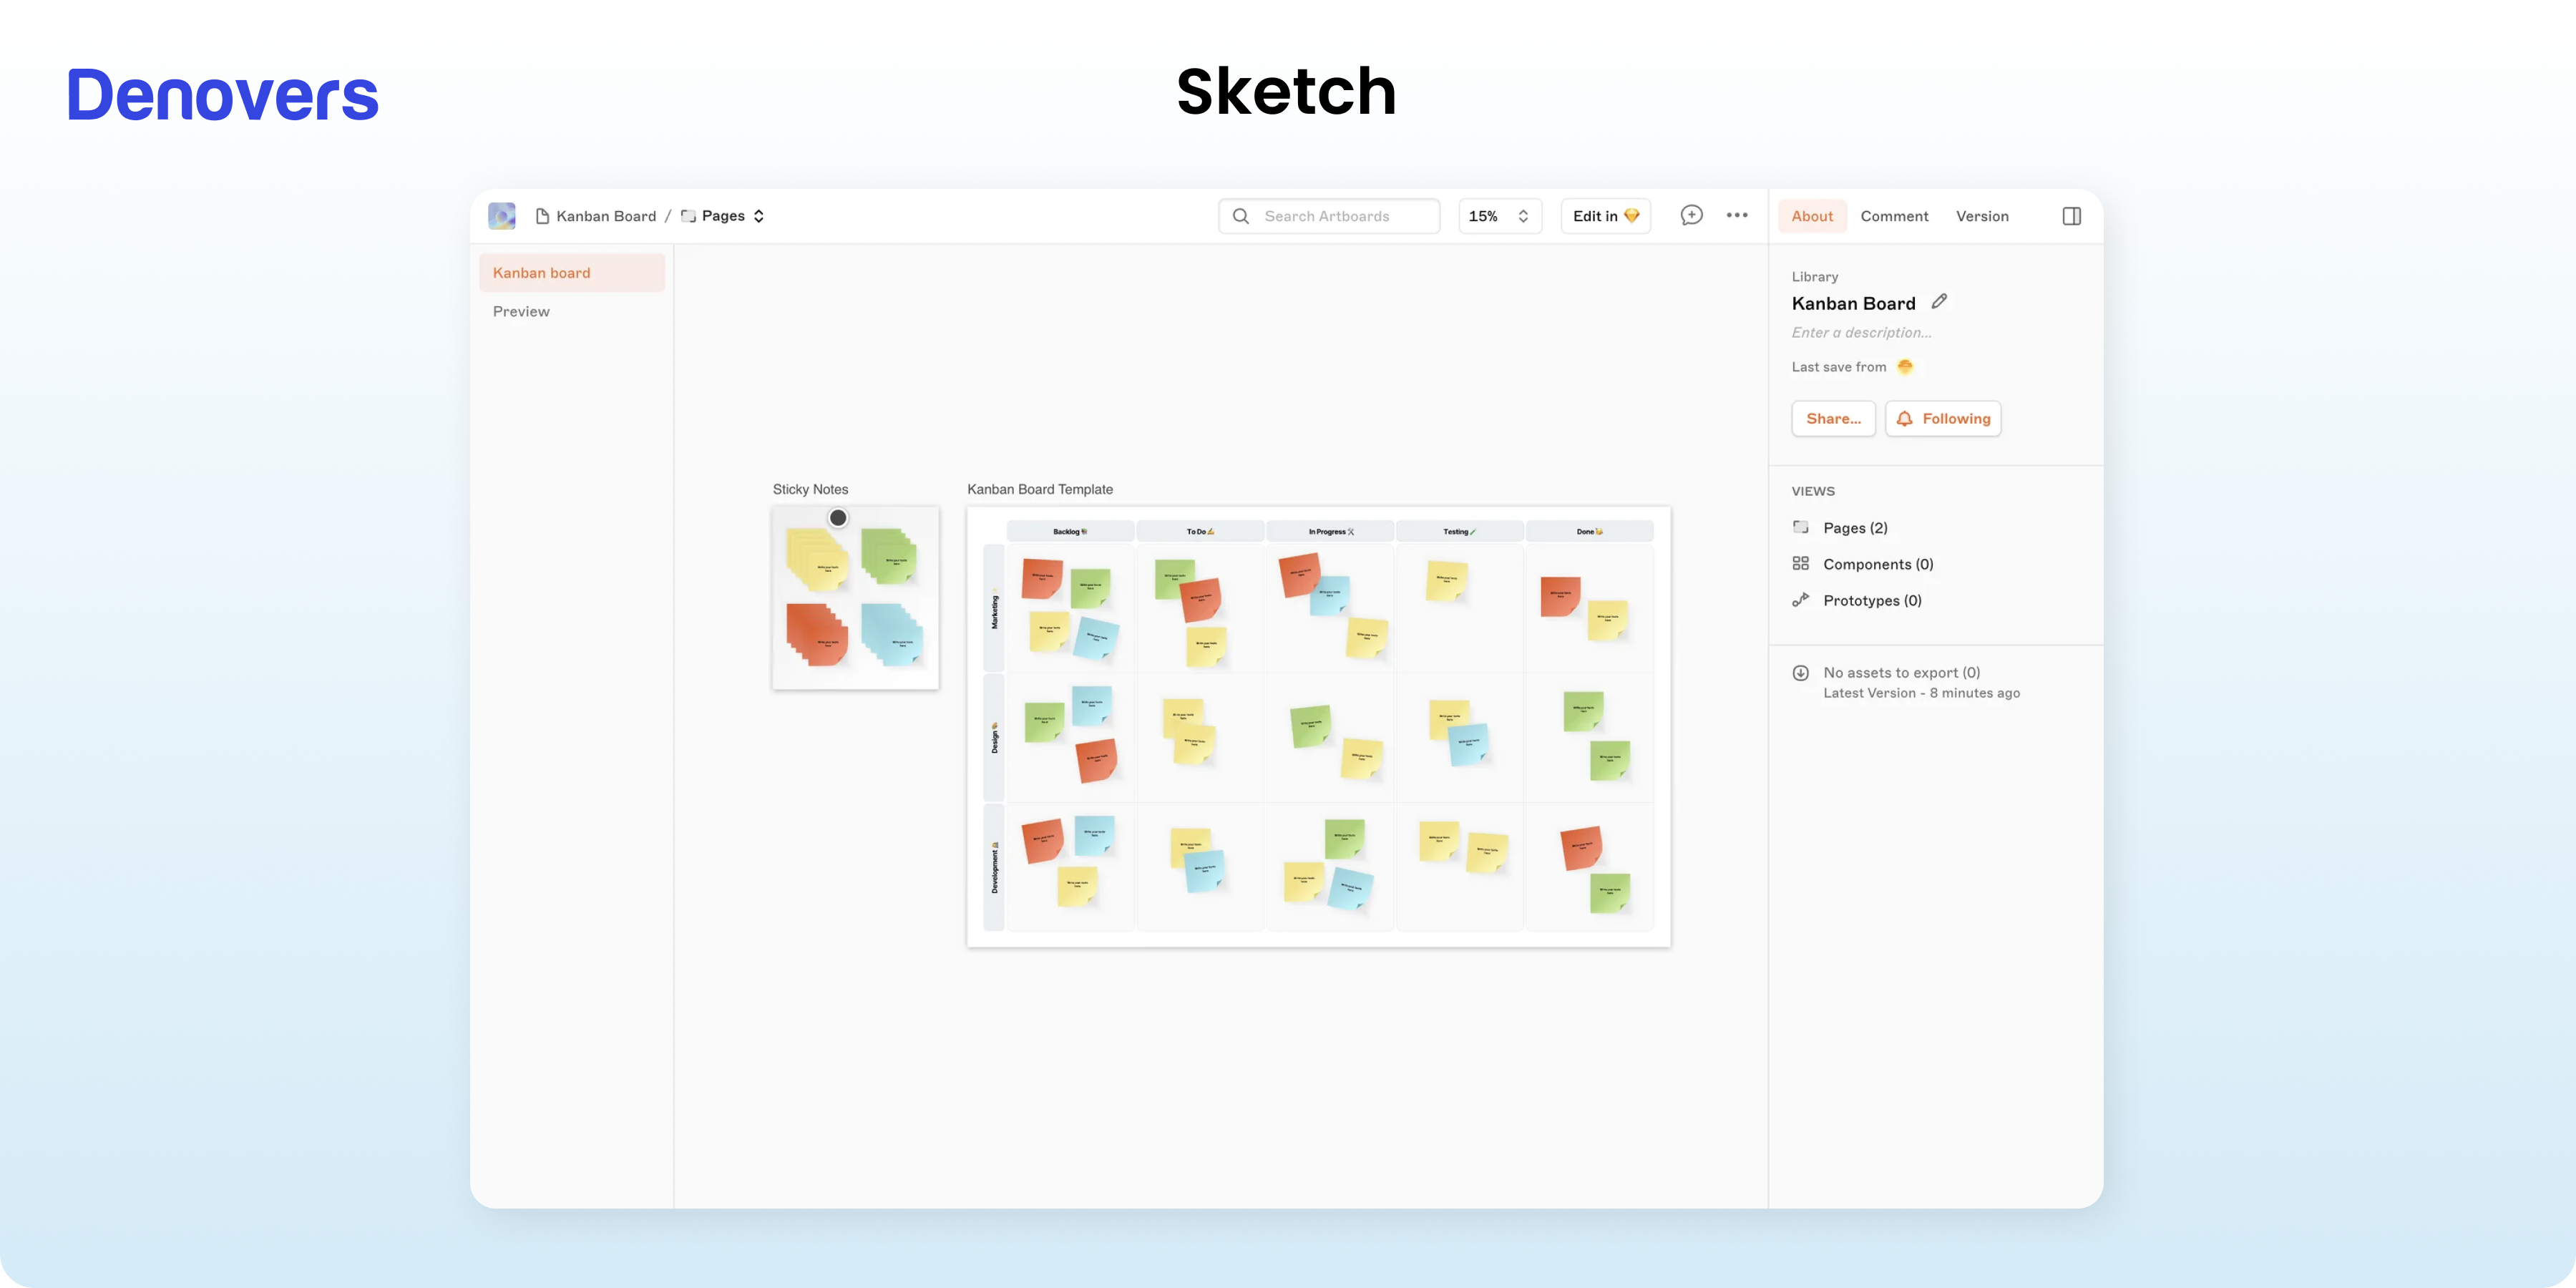
Task: Click the Design row label
Action: point(994,737)
